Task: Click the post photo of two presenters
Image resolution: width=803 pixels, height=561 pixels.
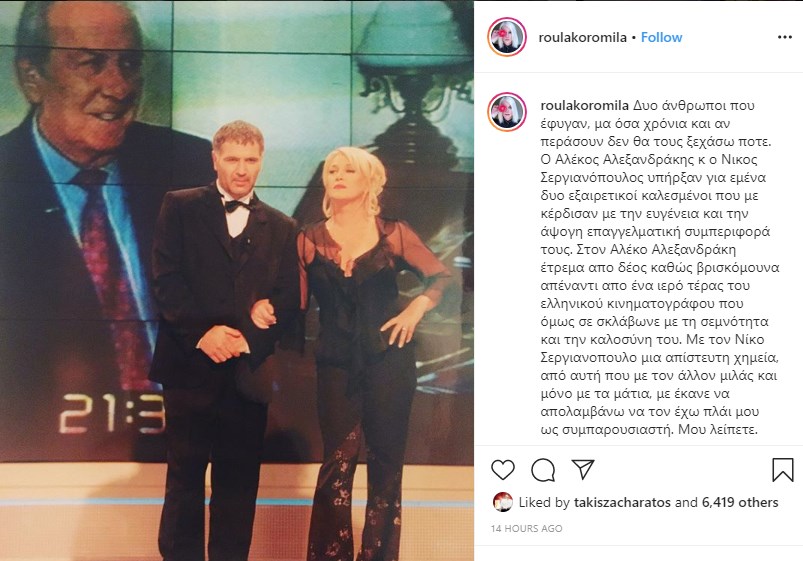Action: (237, 281)
